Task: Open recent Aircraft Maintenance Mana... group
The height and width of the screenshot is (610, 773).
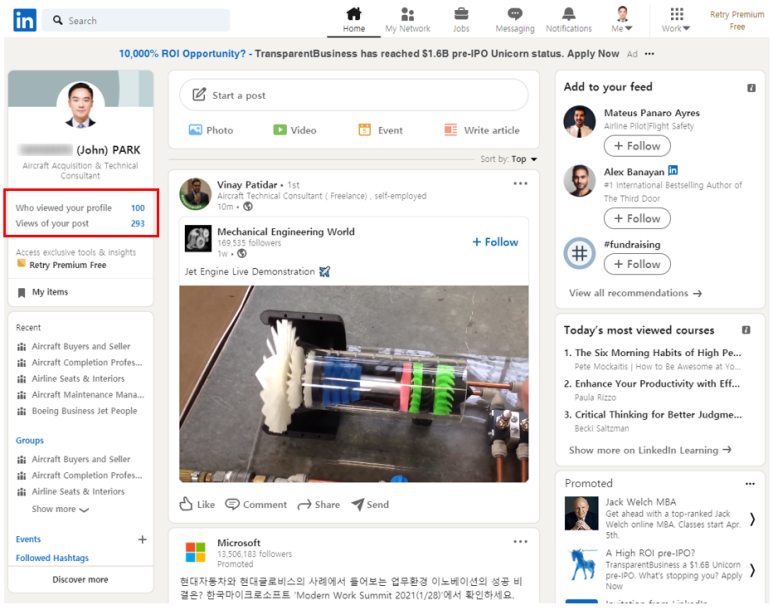Action: point(88,395)
